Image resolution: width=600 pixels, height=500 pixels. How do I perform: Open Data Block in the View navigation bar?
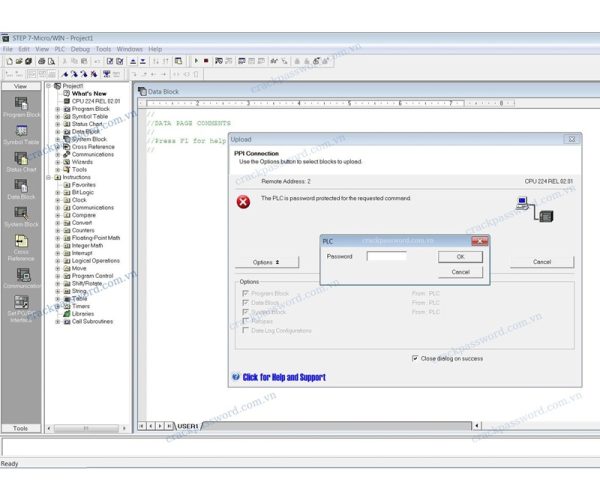(x=21, y=189)
